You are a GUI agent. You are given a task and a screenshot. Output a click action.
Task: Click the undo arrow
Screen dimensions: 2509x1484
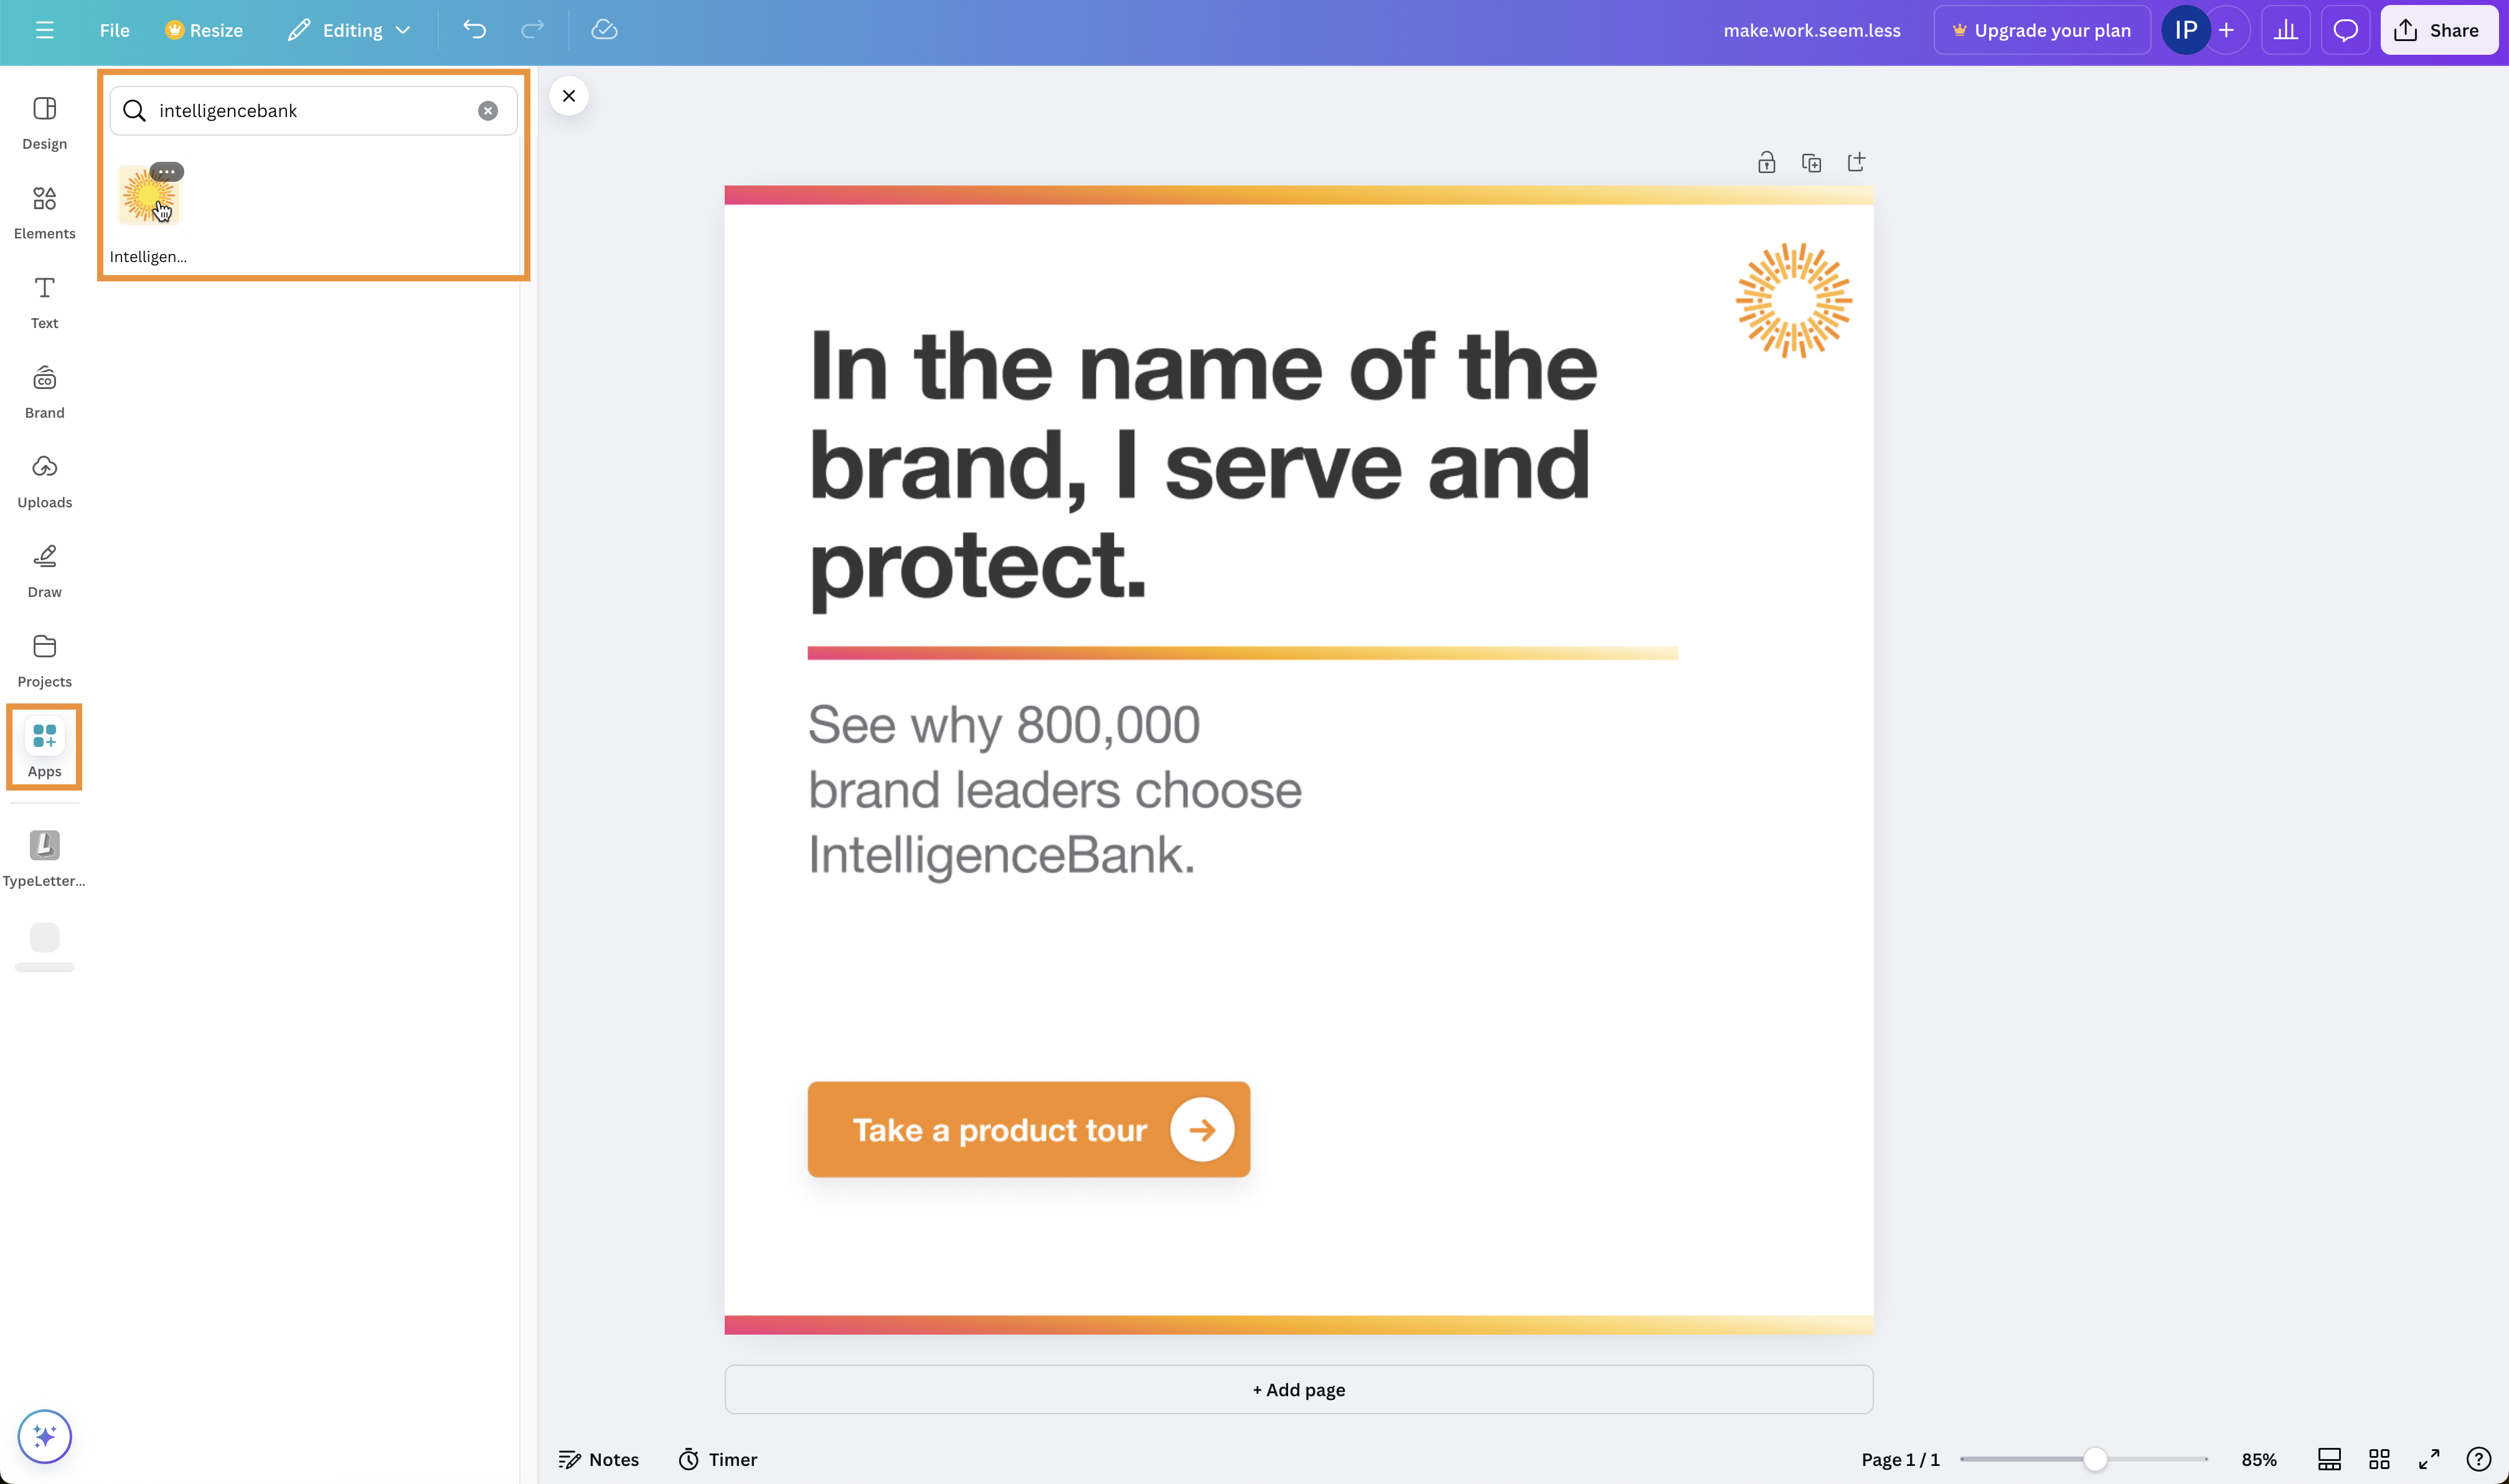click(474, 30)
